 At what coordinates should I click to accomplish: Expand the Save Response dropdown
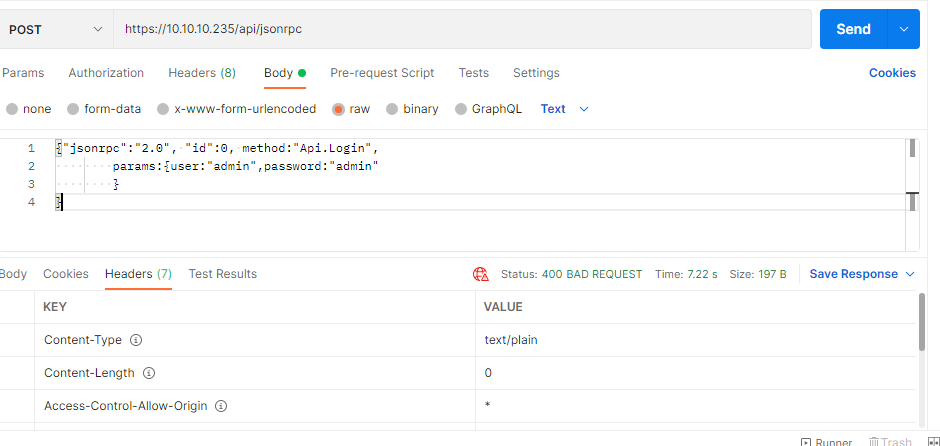(x=862, y=274)
